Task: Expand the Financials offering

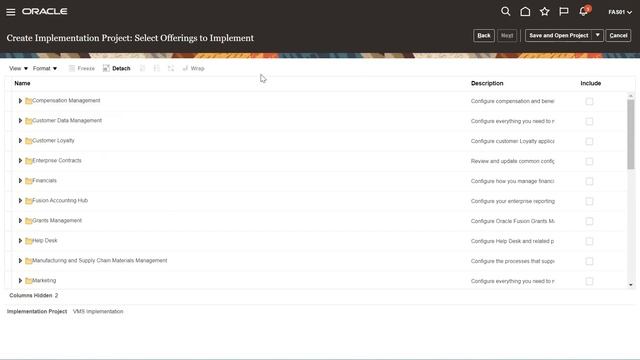Action: [x=20, y=181]
